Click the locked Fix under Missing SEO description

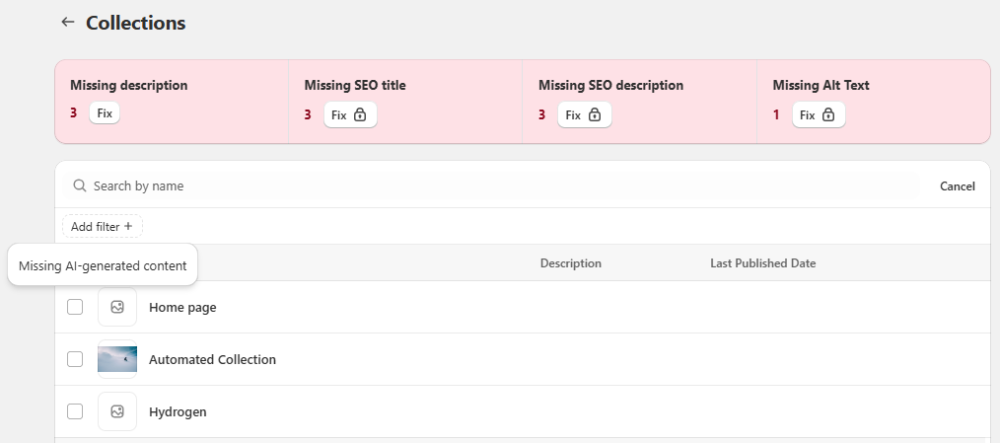[583, 115]
